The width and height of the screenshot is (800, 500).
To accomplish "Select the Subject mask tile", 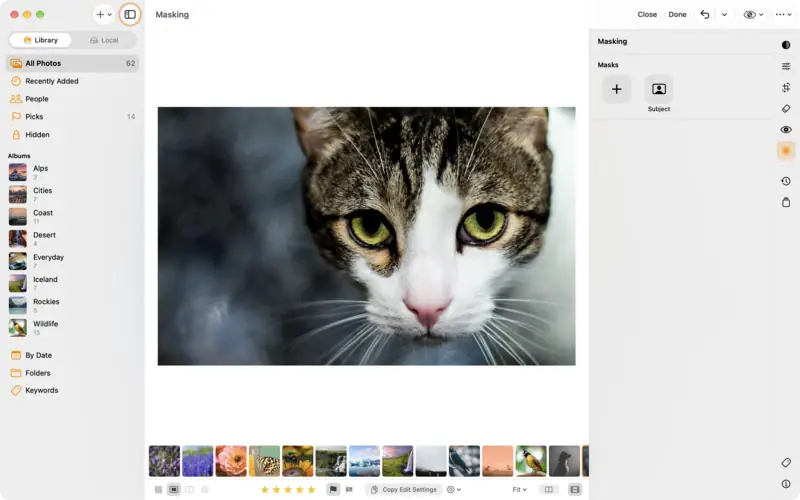I will tap(659, 89).
